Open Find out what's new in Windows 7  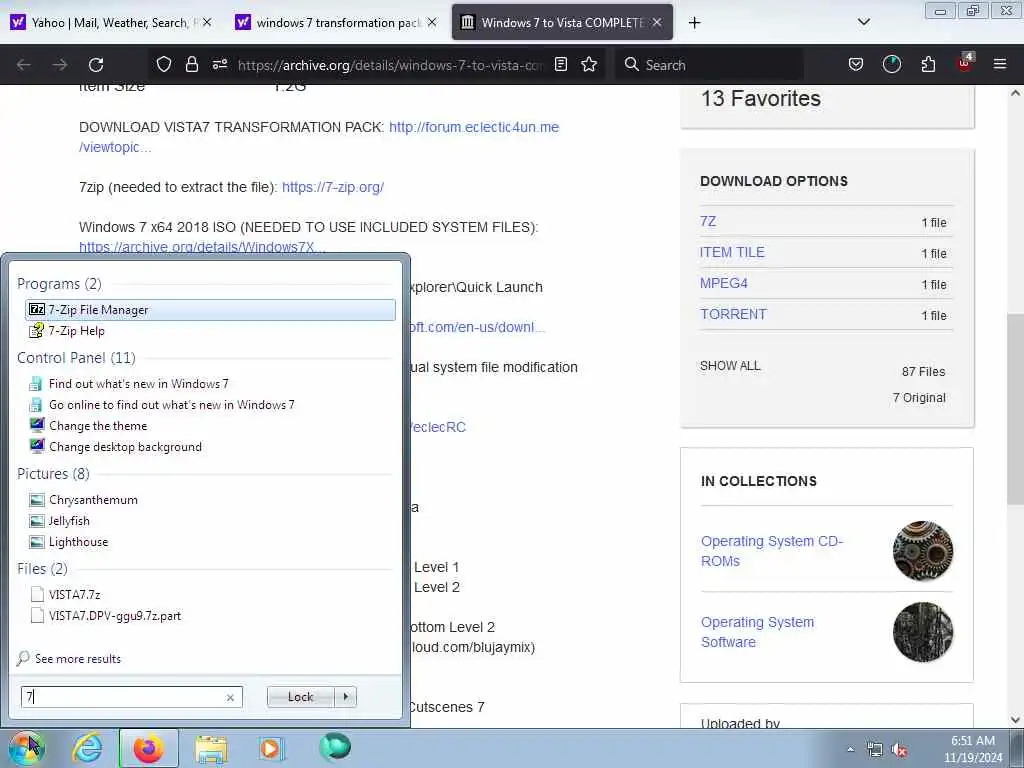coord(138,383)
